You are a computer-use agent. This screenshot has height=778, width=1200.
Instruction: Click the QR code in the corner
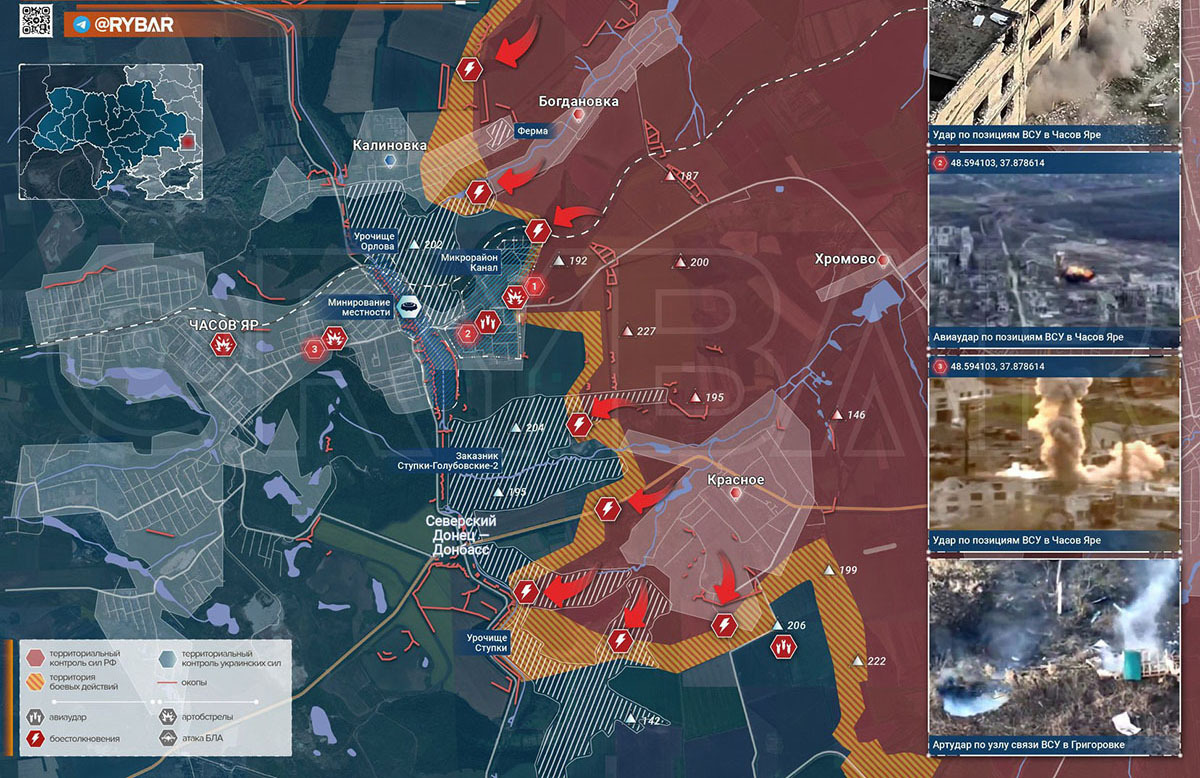[x=37, y=20]
